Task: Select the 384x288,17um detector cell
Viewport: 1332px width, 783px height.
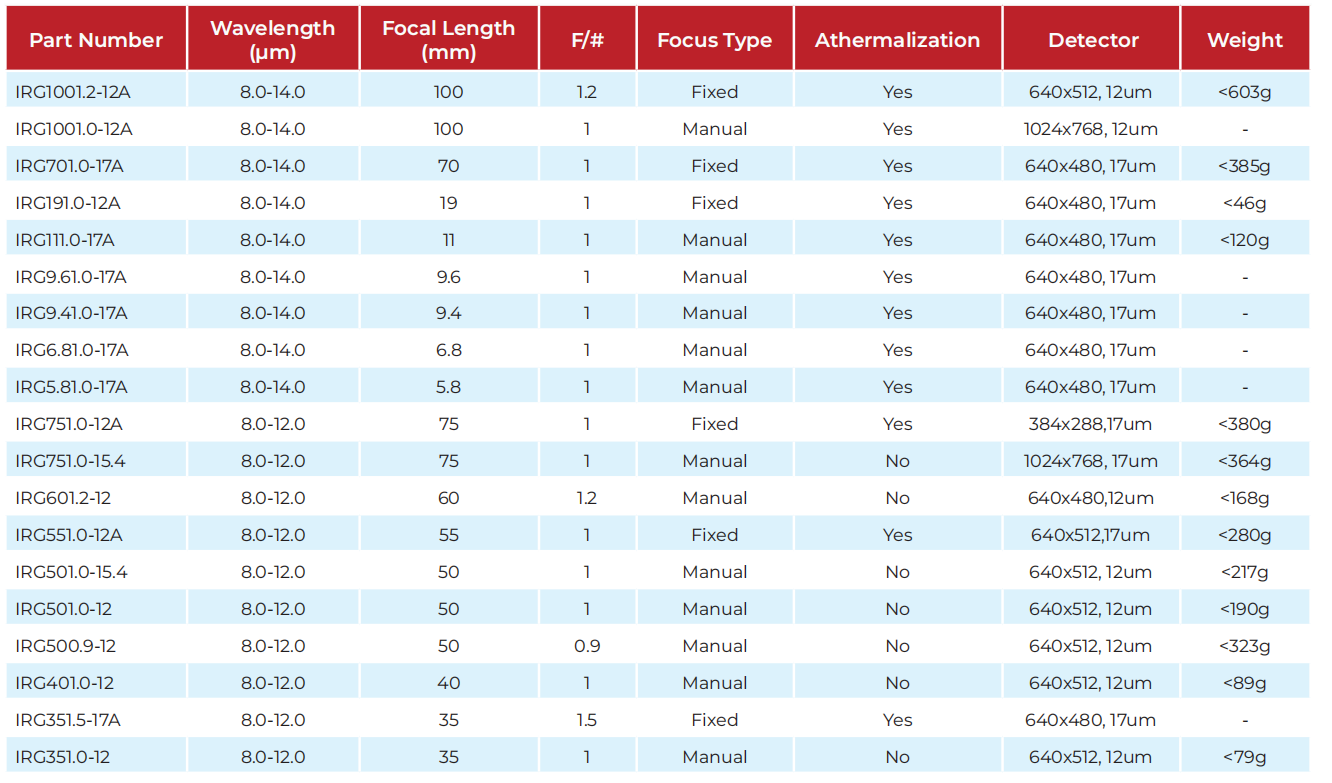Action: pyautogui.click(x=1091, y=424)
